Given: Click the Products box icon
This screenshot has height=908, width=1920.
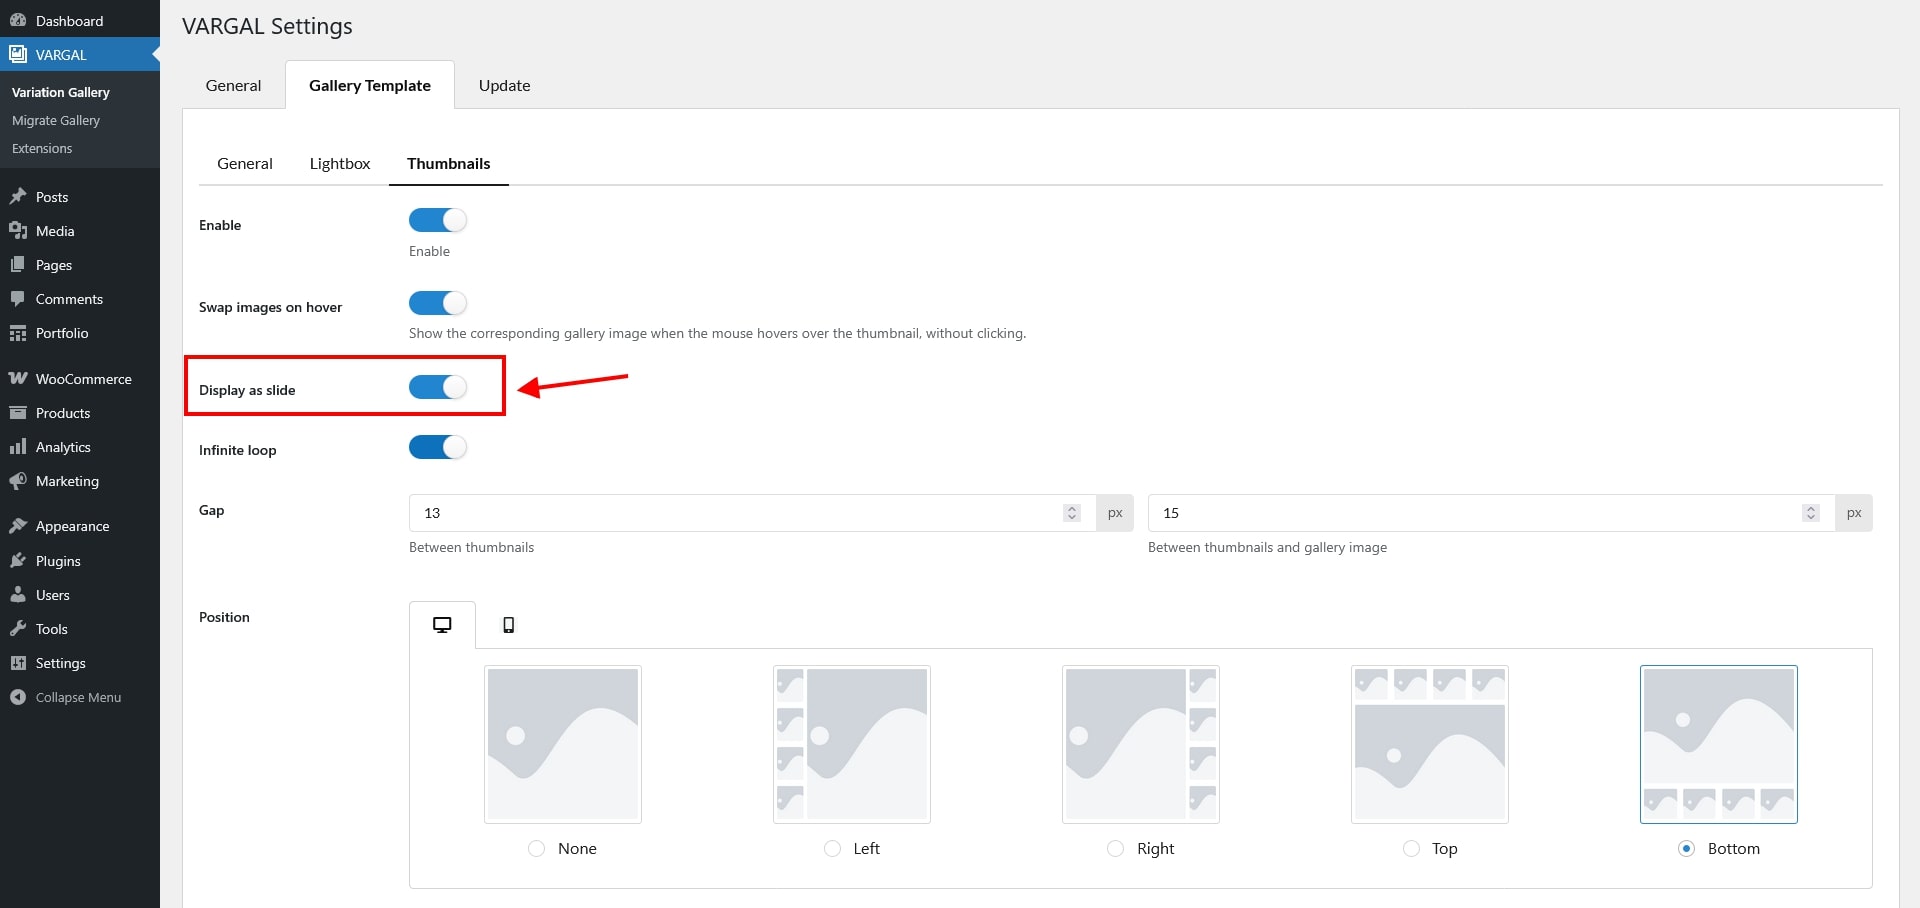Looking at the screenshot, I should pos(18,413).
